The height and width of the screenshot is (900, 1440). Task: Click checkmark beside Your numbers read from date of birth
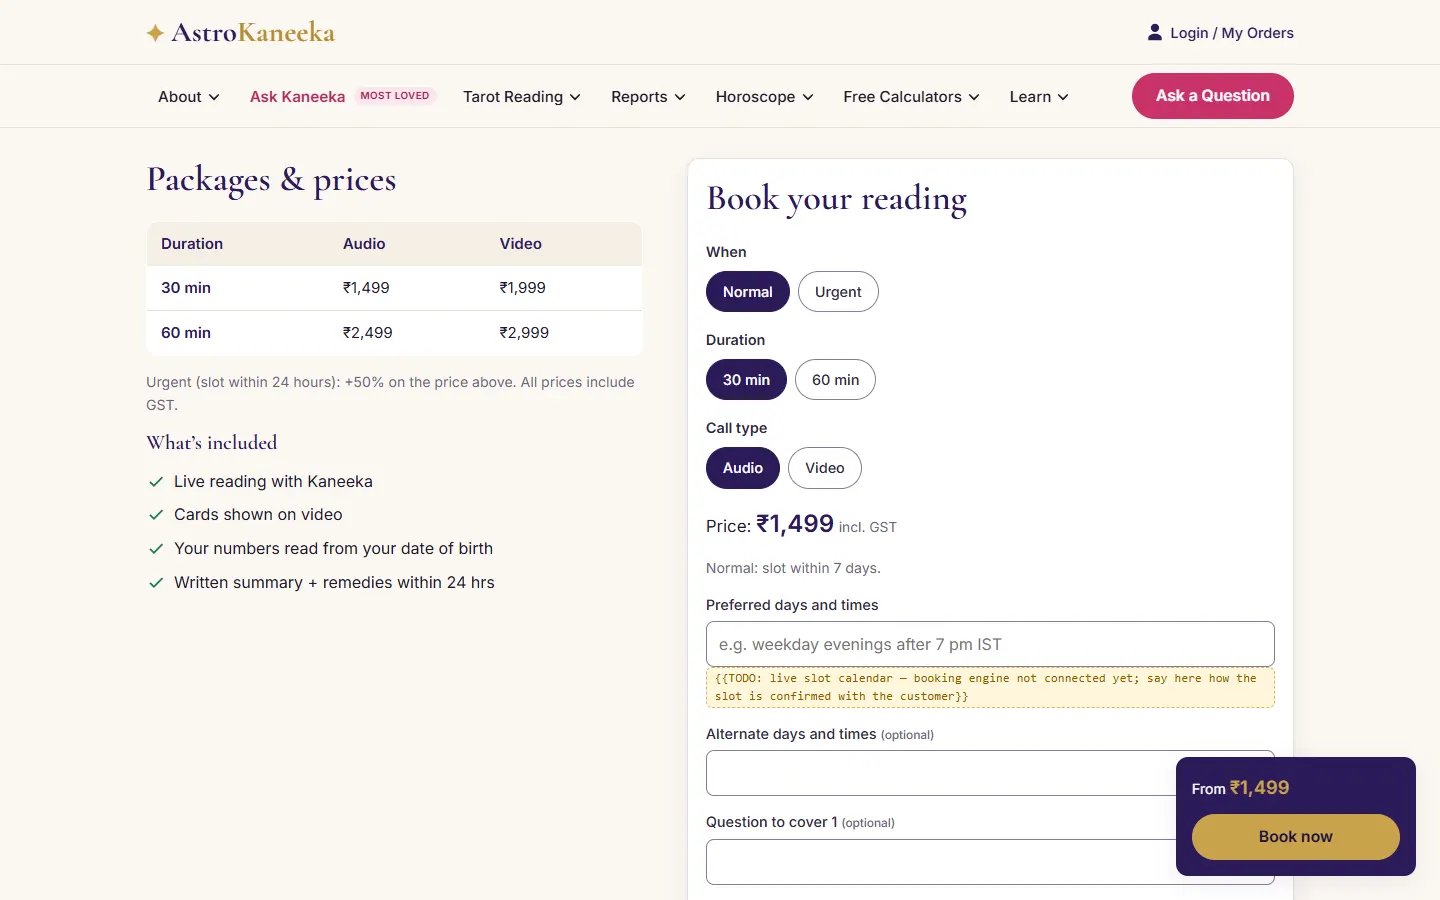156,549
